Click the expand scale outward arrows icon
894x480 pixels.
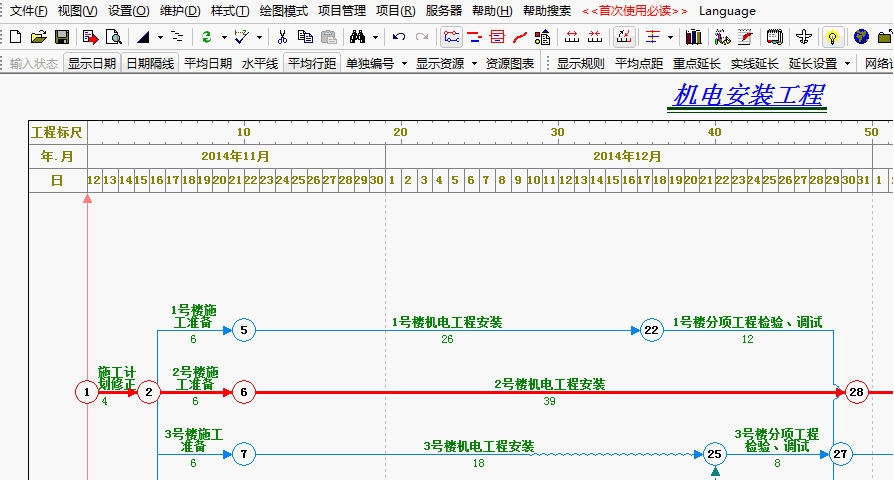pos(572,38)
